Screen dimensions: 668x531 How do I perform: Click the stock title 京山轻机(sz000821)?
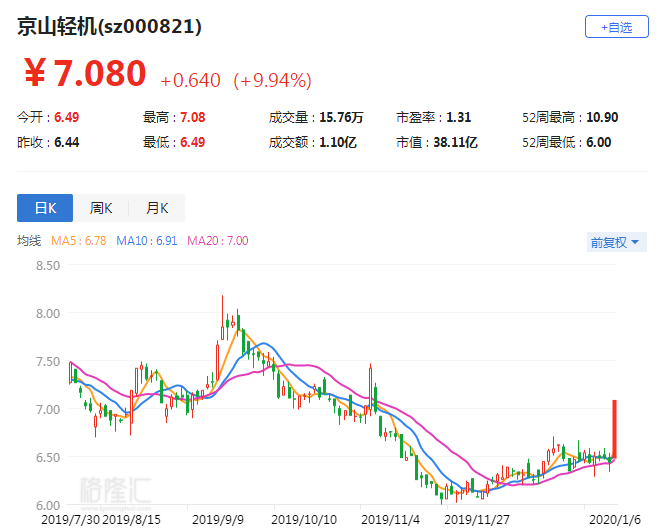tap(109, 26)
